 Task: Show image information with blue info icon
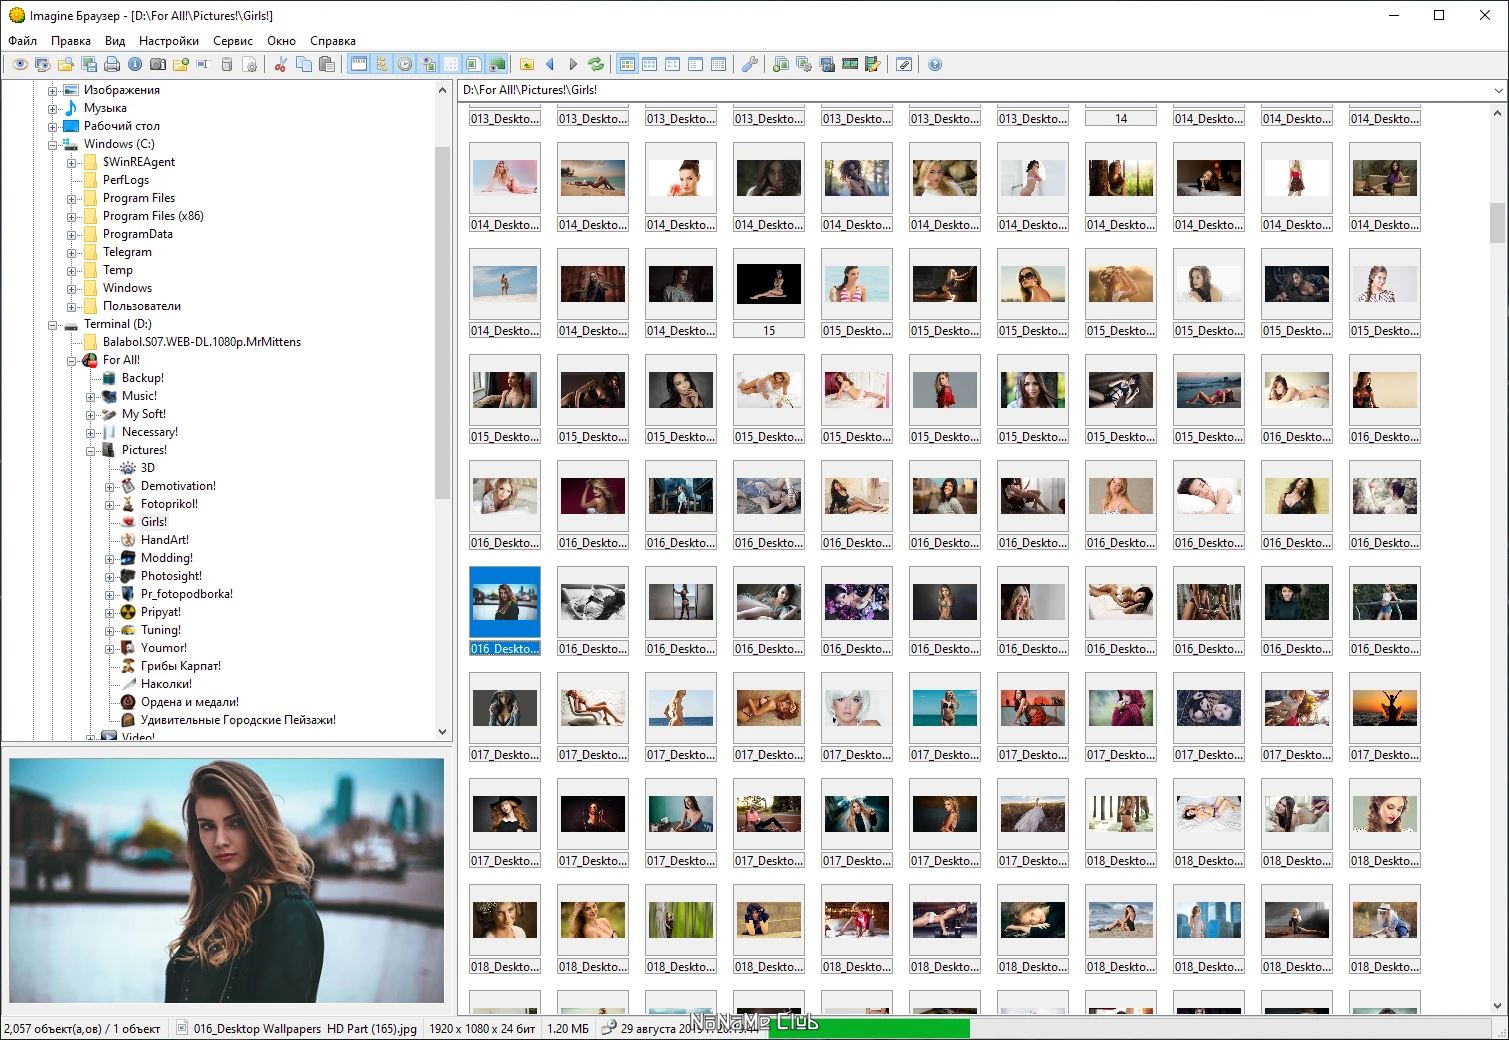135,64
